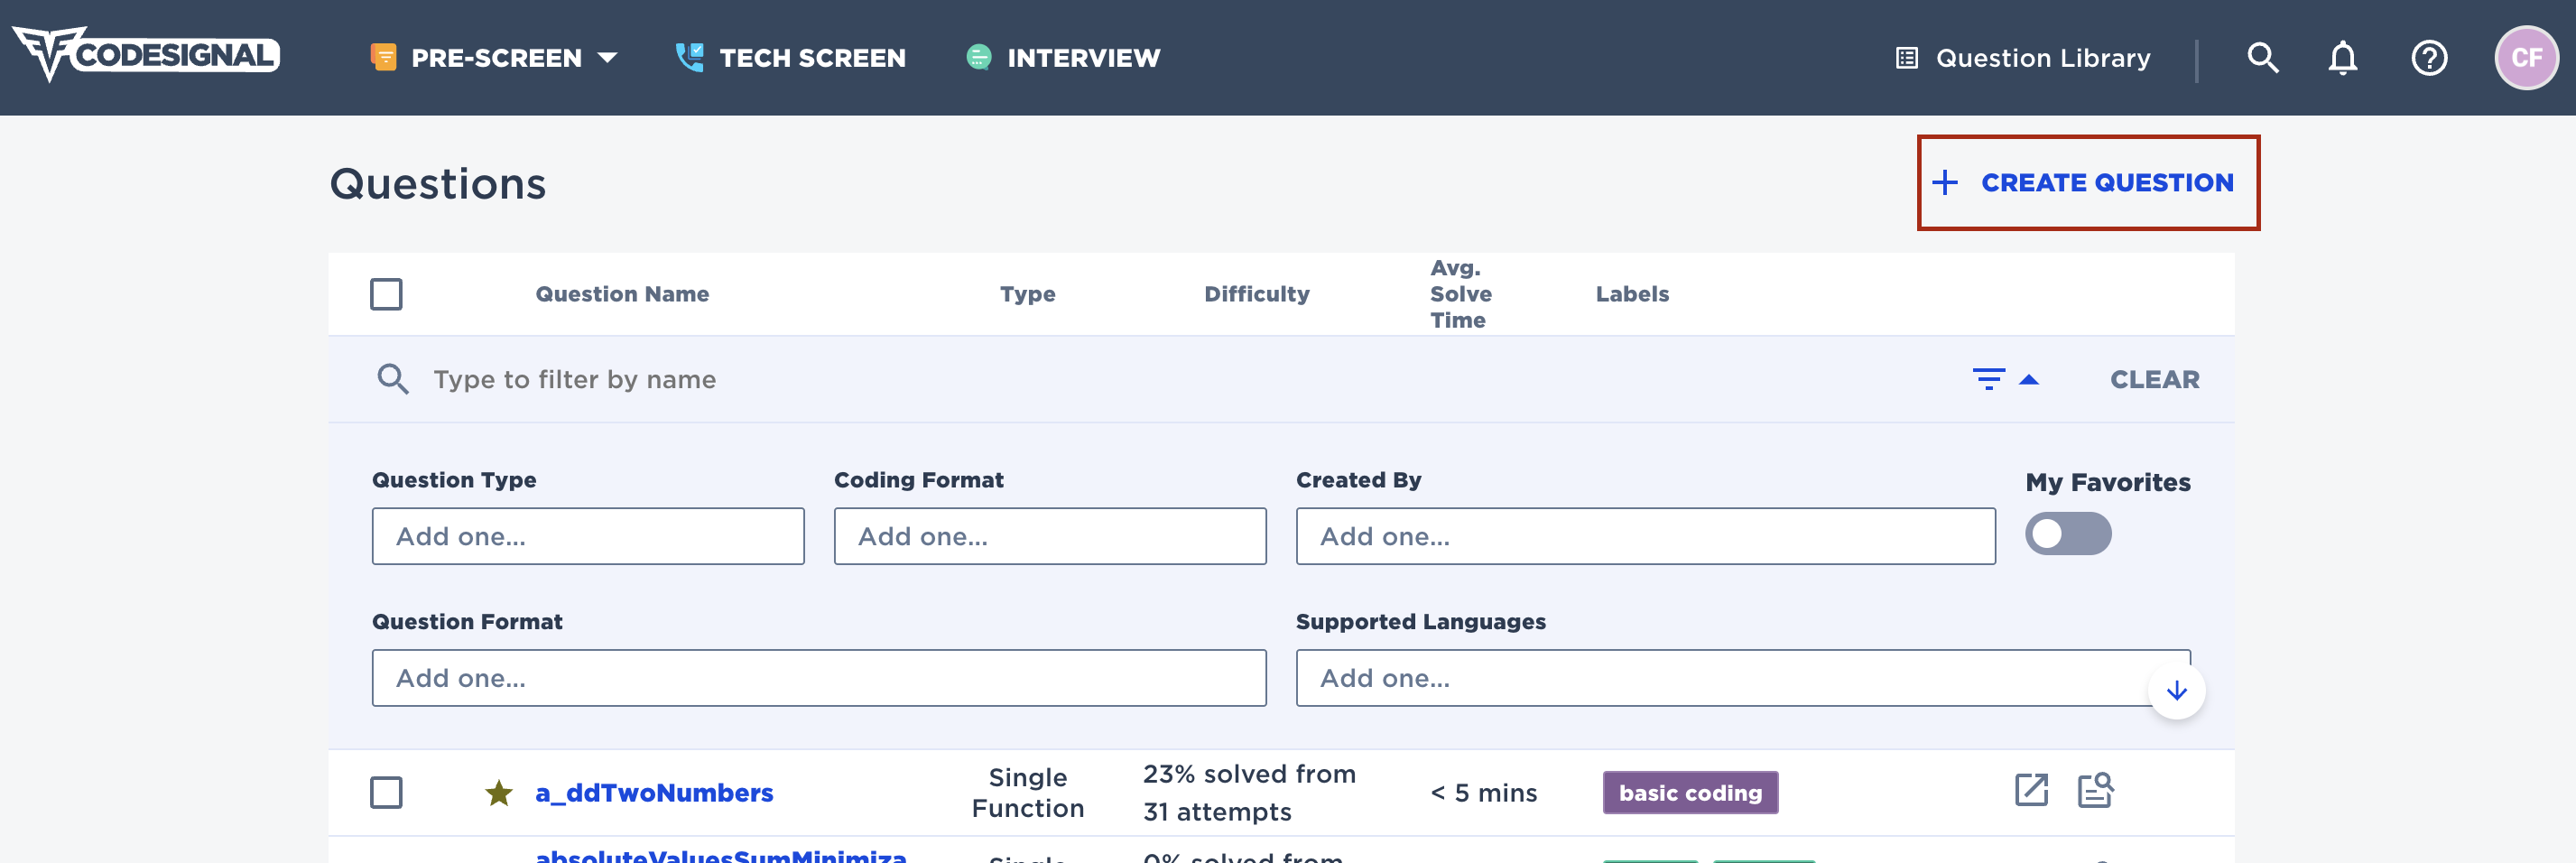Viewport: 2576px width, 863px height.
Task: Open the Question Type filter
Action: click(x=588, y=536)
